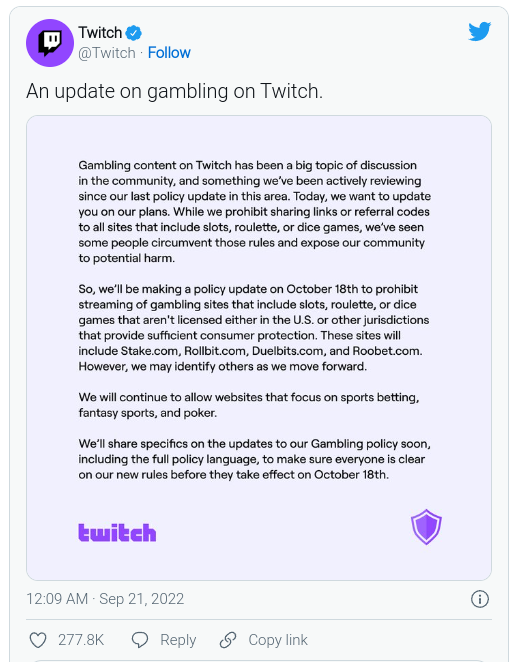Image resolution: width=514 pixels, height=662 pixels.
Task: Open the 12:09 AM · Sep 21, 2022 timestamp
Action: [x=105, y=599]
